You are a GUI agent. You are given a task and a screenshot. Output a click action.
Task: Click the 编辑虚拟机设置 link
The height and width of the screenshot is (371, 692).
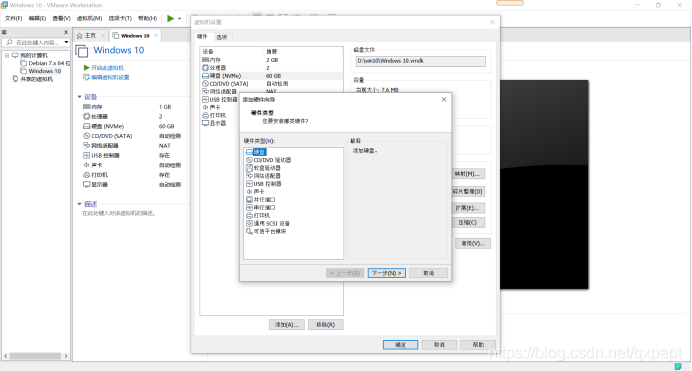pos(110,77)
